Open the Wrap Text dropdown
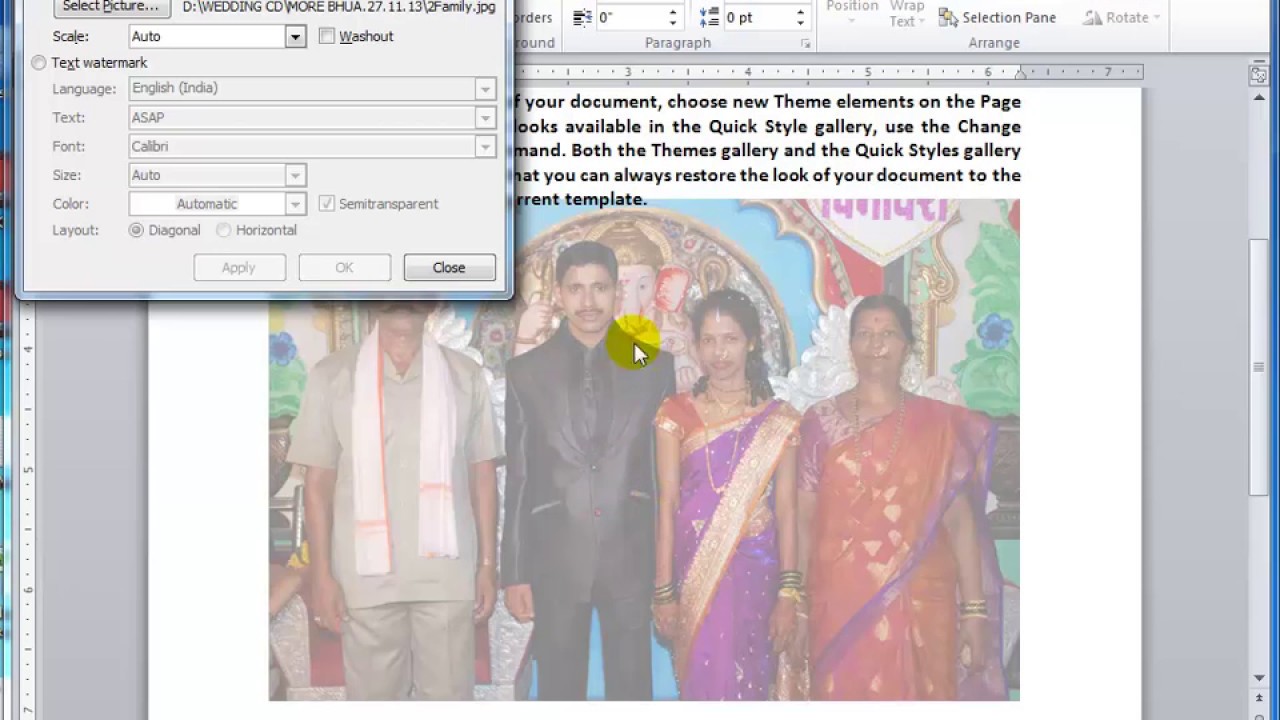The width and height of the screenshot is (1280, 720). pyautogui.click(x=907, y=14)
